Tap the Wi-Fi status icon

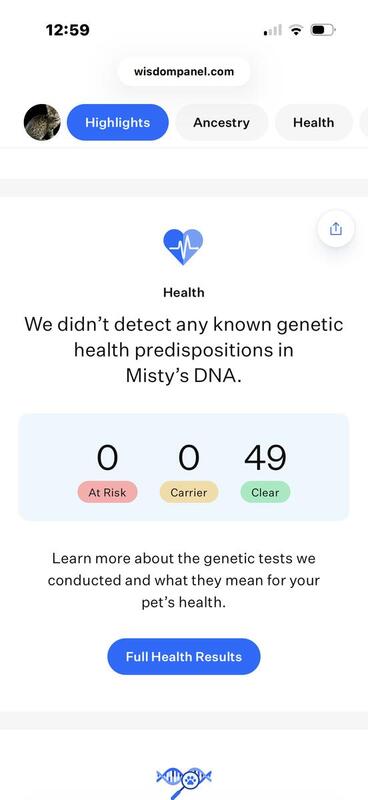(296, 31)
